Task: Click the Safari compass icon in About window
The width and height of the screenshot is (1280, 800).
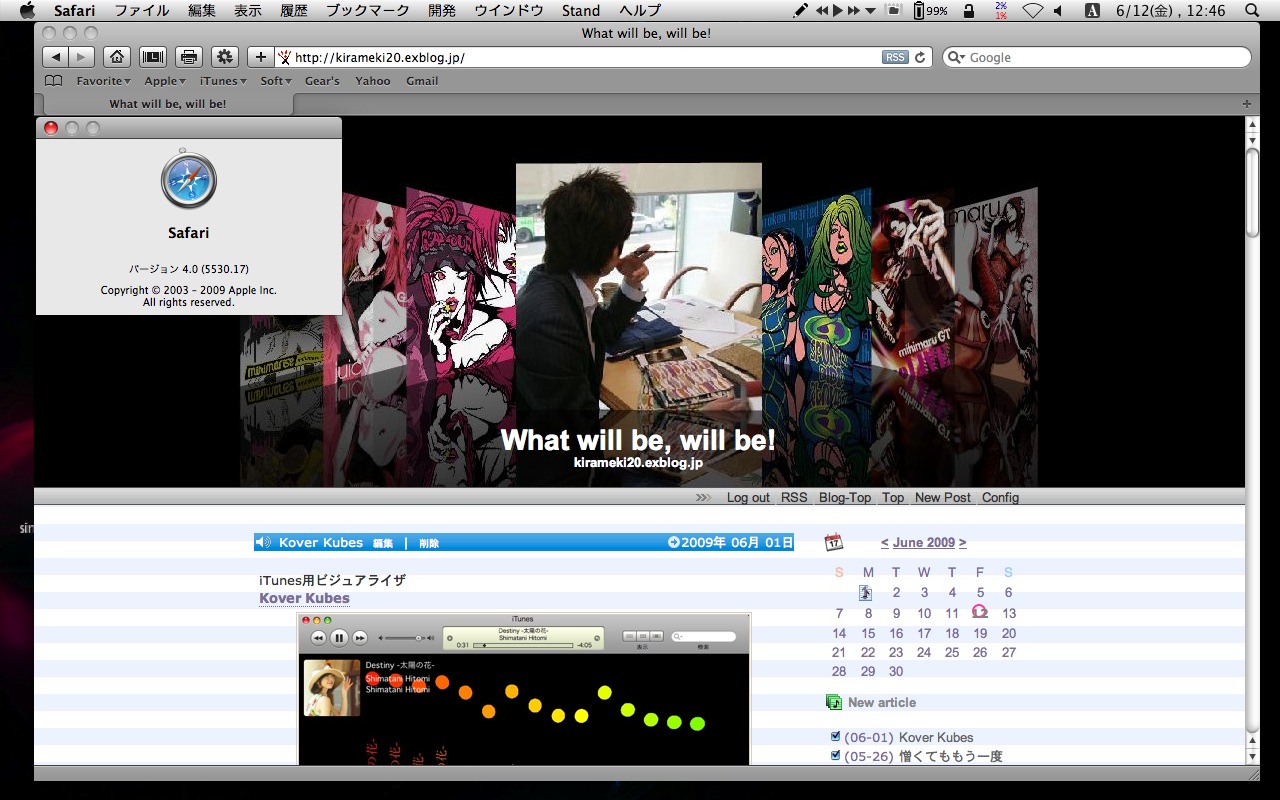Action: coord(188,180)
